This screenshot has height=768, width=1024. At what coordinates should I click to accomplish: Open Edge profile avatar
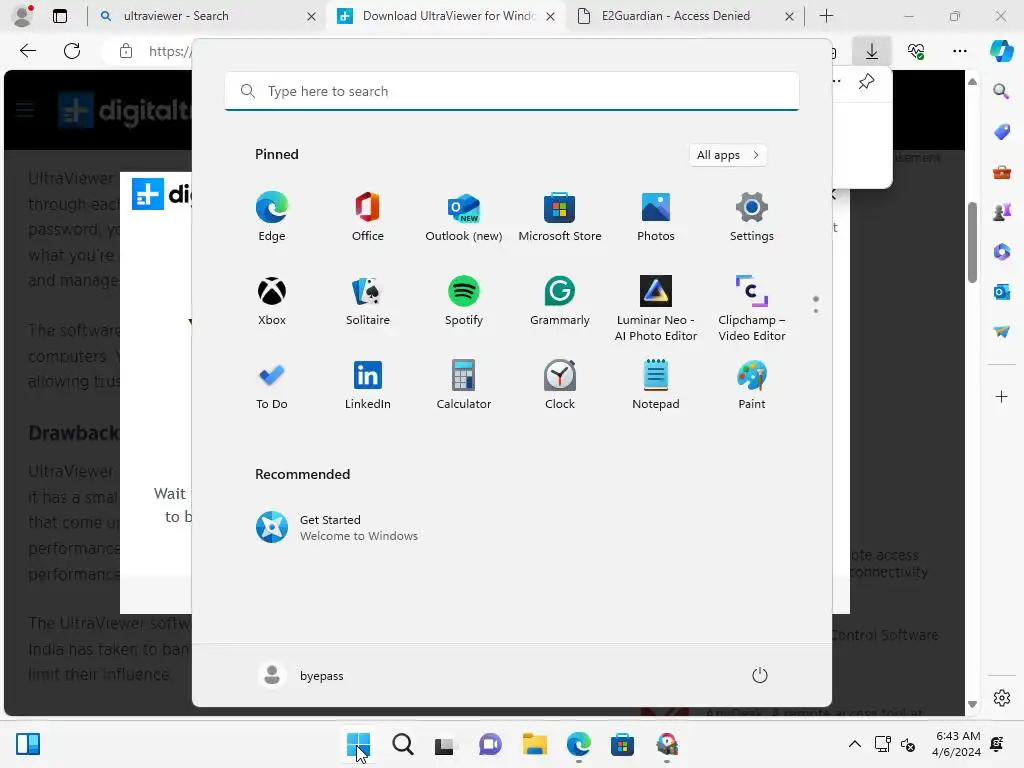click(23, 16)
